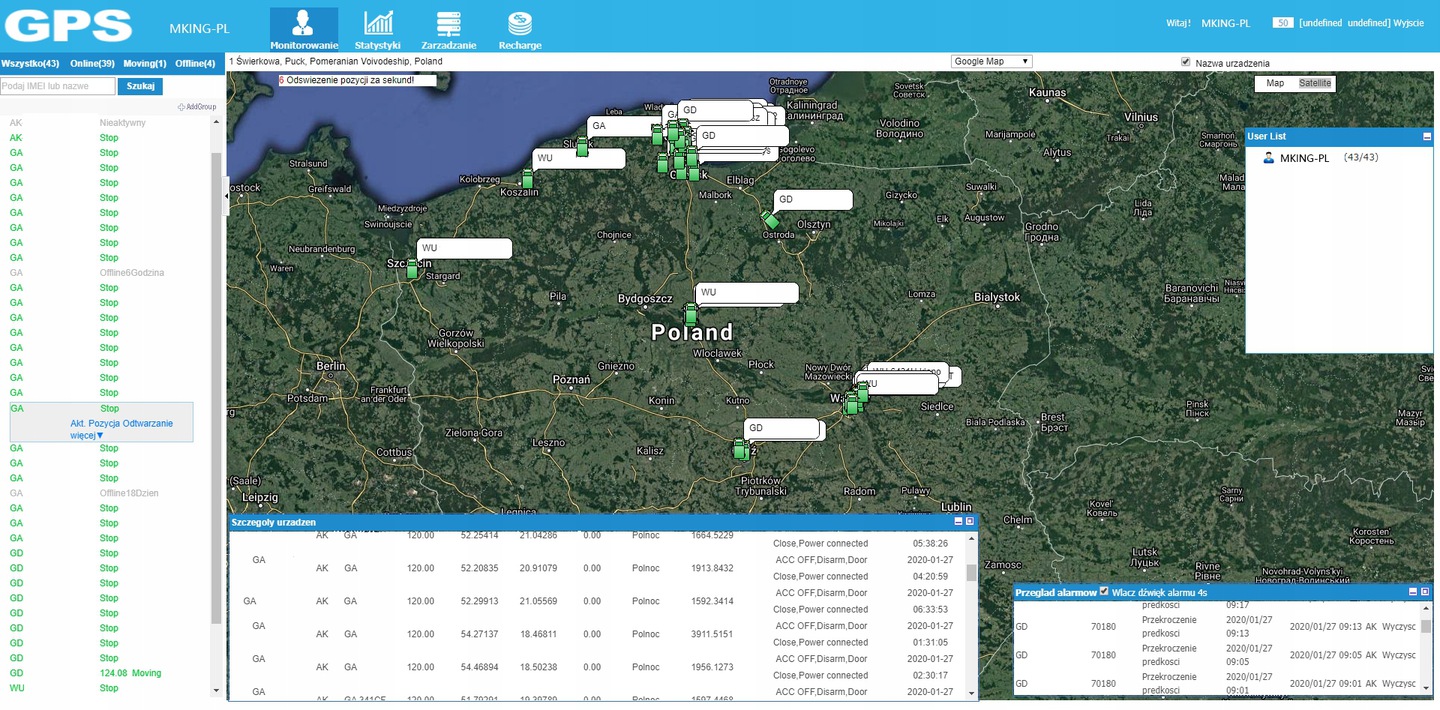Open the Google Map provider dropdown
Viewport: 1440px width, 710px height.
(991, 62)
